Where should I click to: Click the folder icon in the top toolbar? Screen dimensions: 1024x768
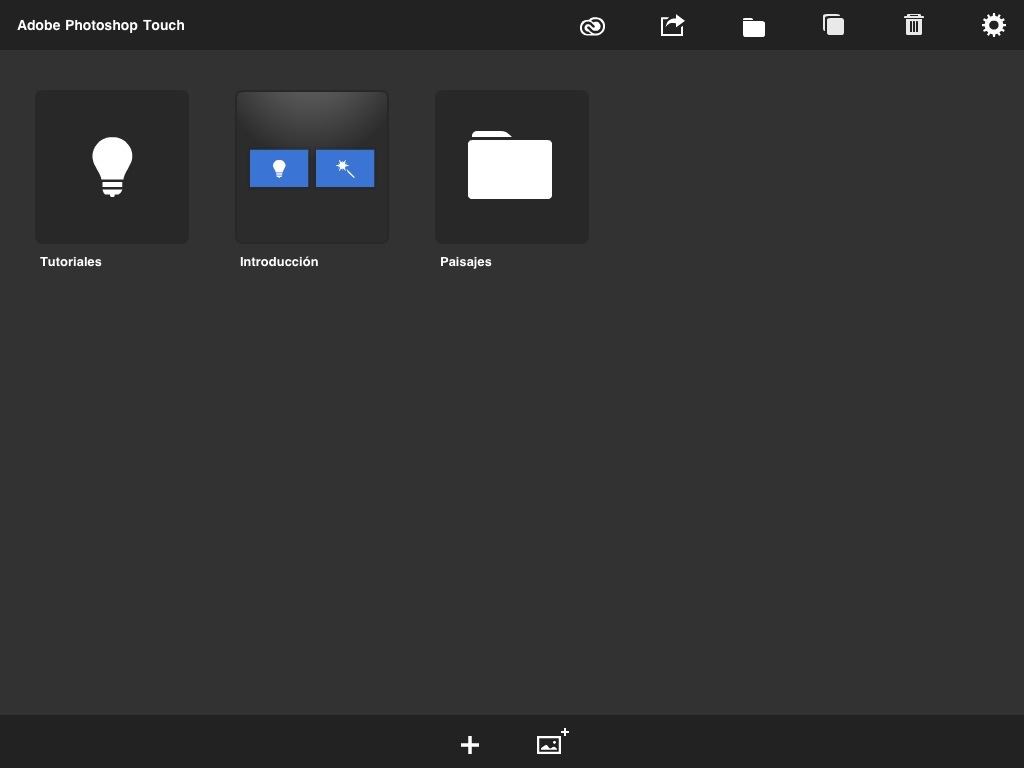click(753, 27)
